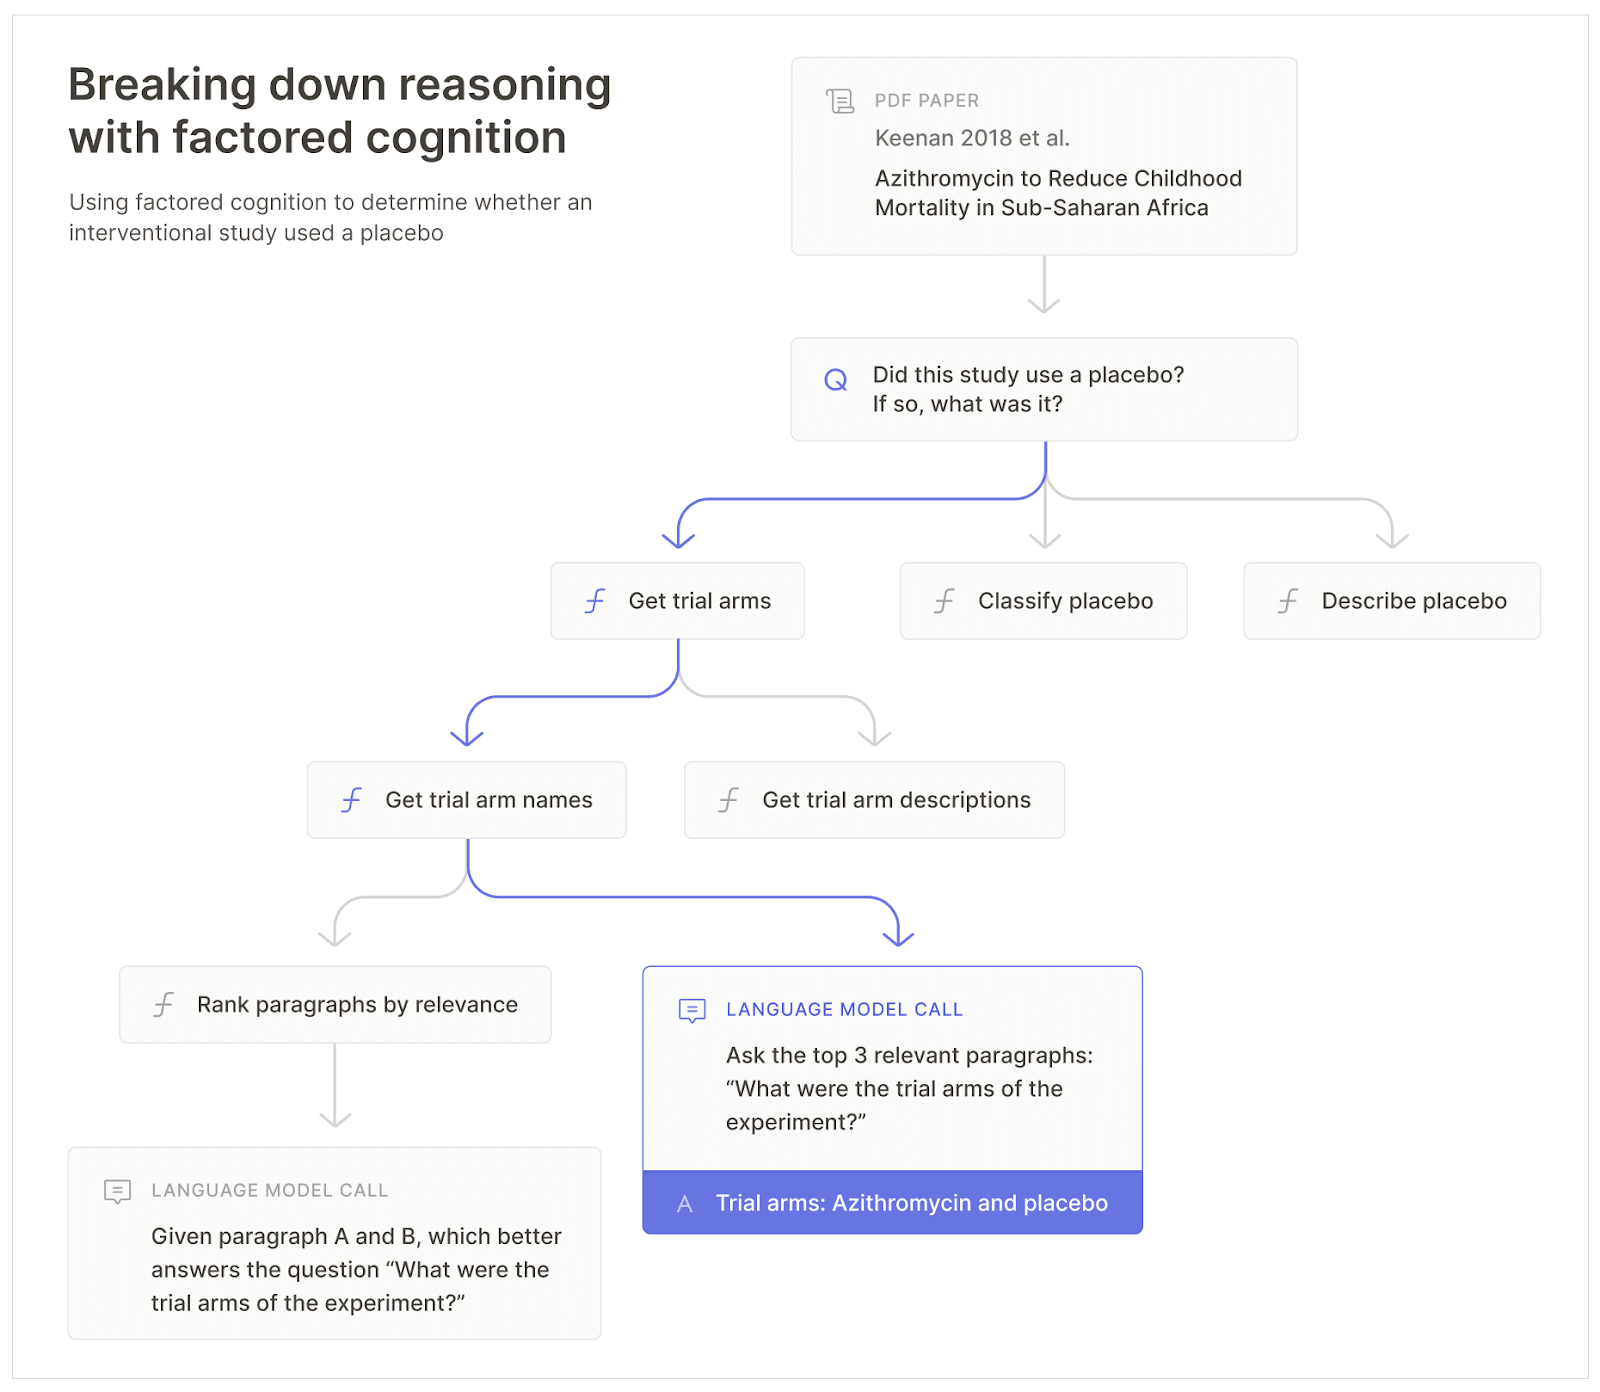Click the function icon beside Get trial arm descriptions
The width and height of the screenshot is (1600, 1392).
(729, 800)
